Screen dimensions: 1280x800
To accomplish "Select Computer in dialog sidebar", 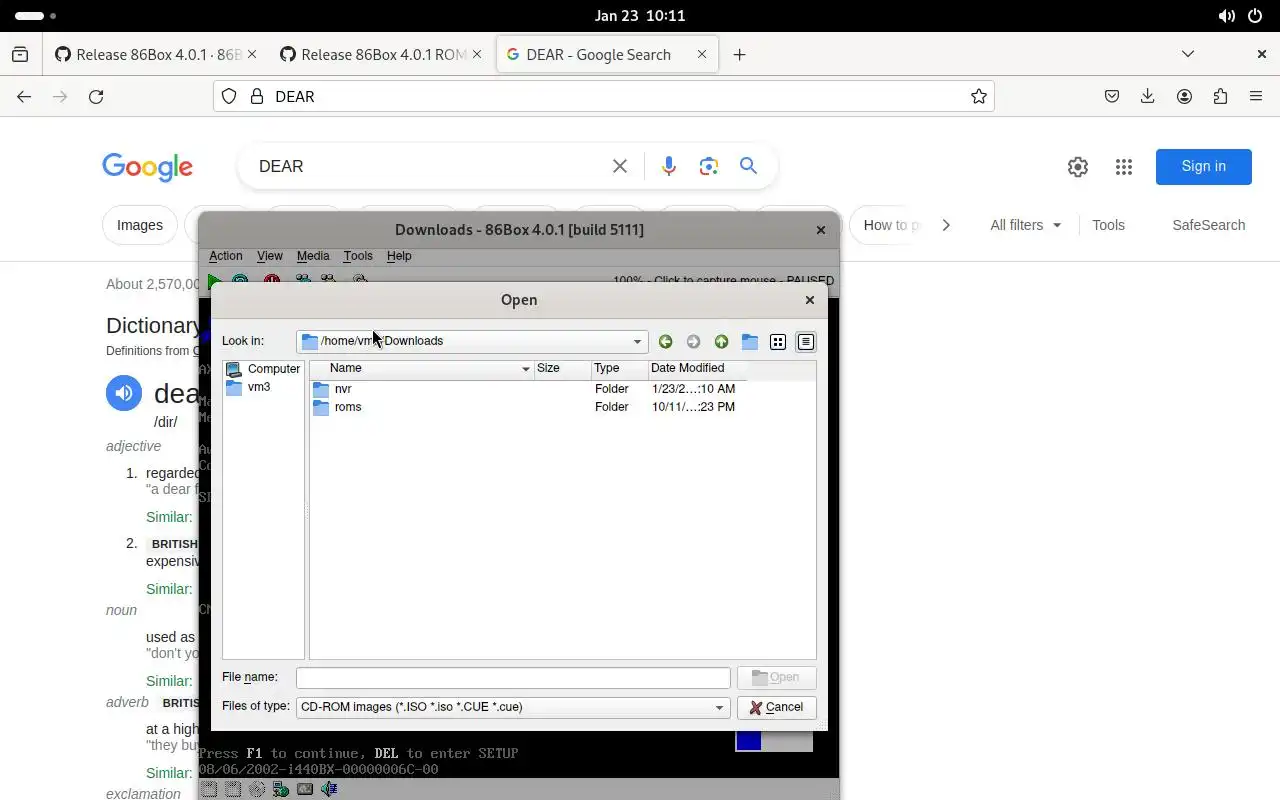I will click(263, 369).
